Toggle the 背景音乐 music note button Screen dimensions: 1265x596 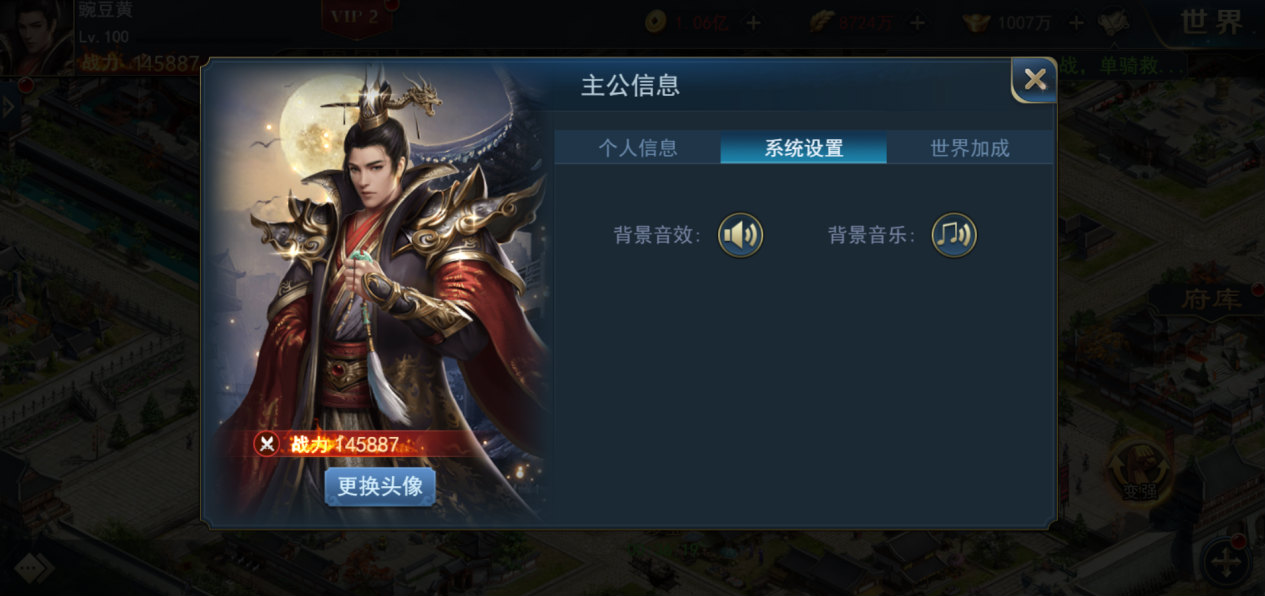tap(954, 236)
